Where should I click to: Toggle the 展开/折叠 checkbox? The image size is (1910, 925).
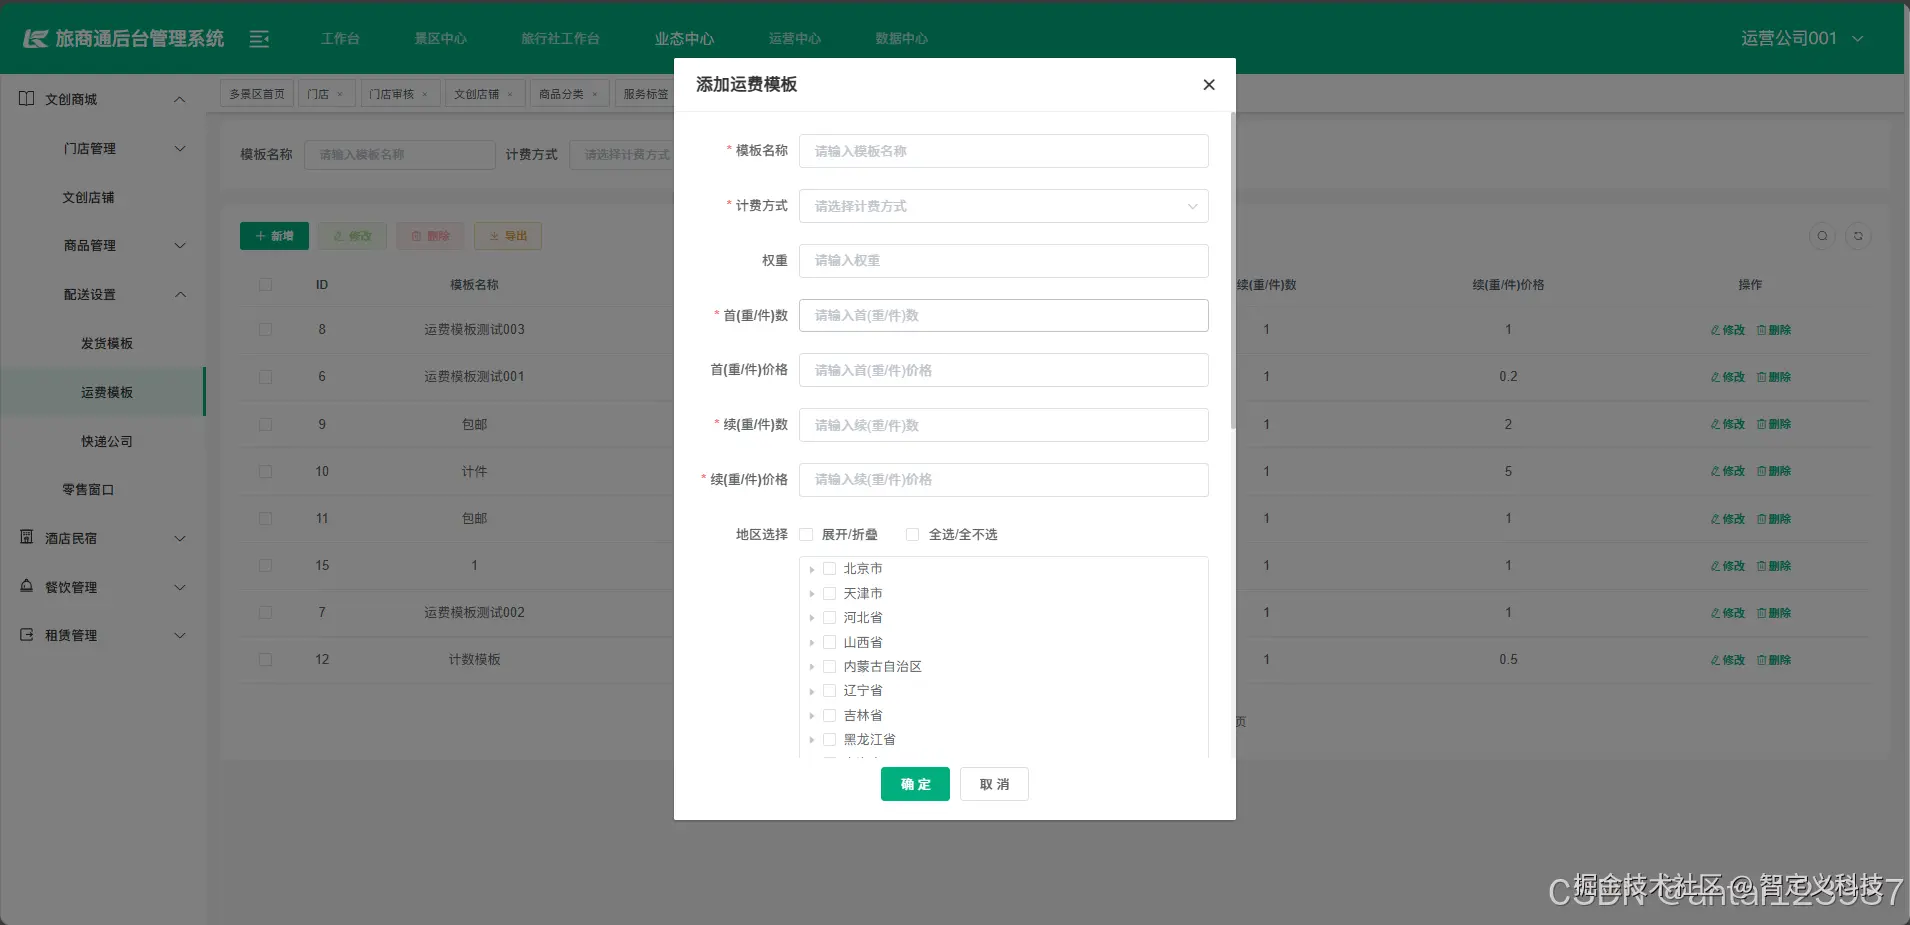click(806, 535)
